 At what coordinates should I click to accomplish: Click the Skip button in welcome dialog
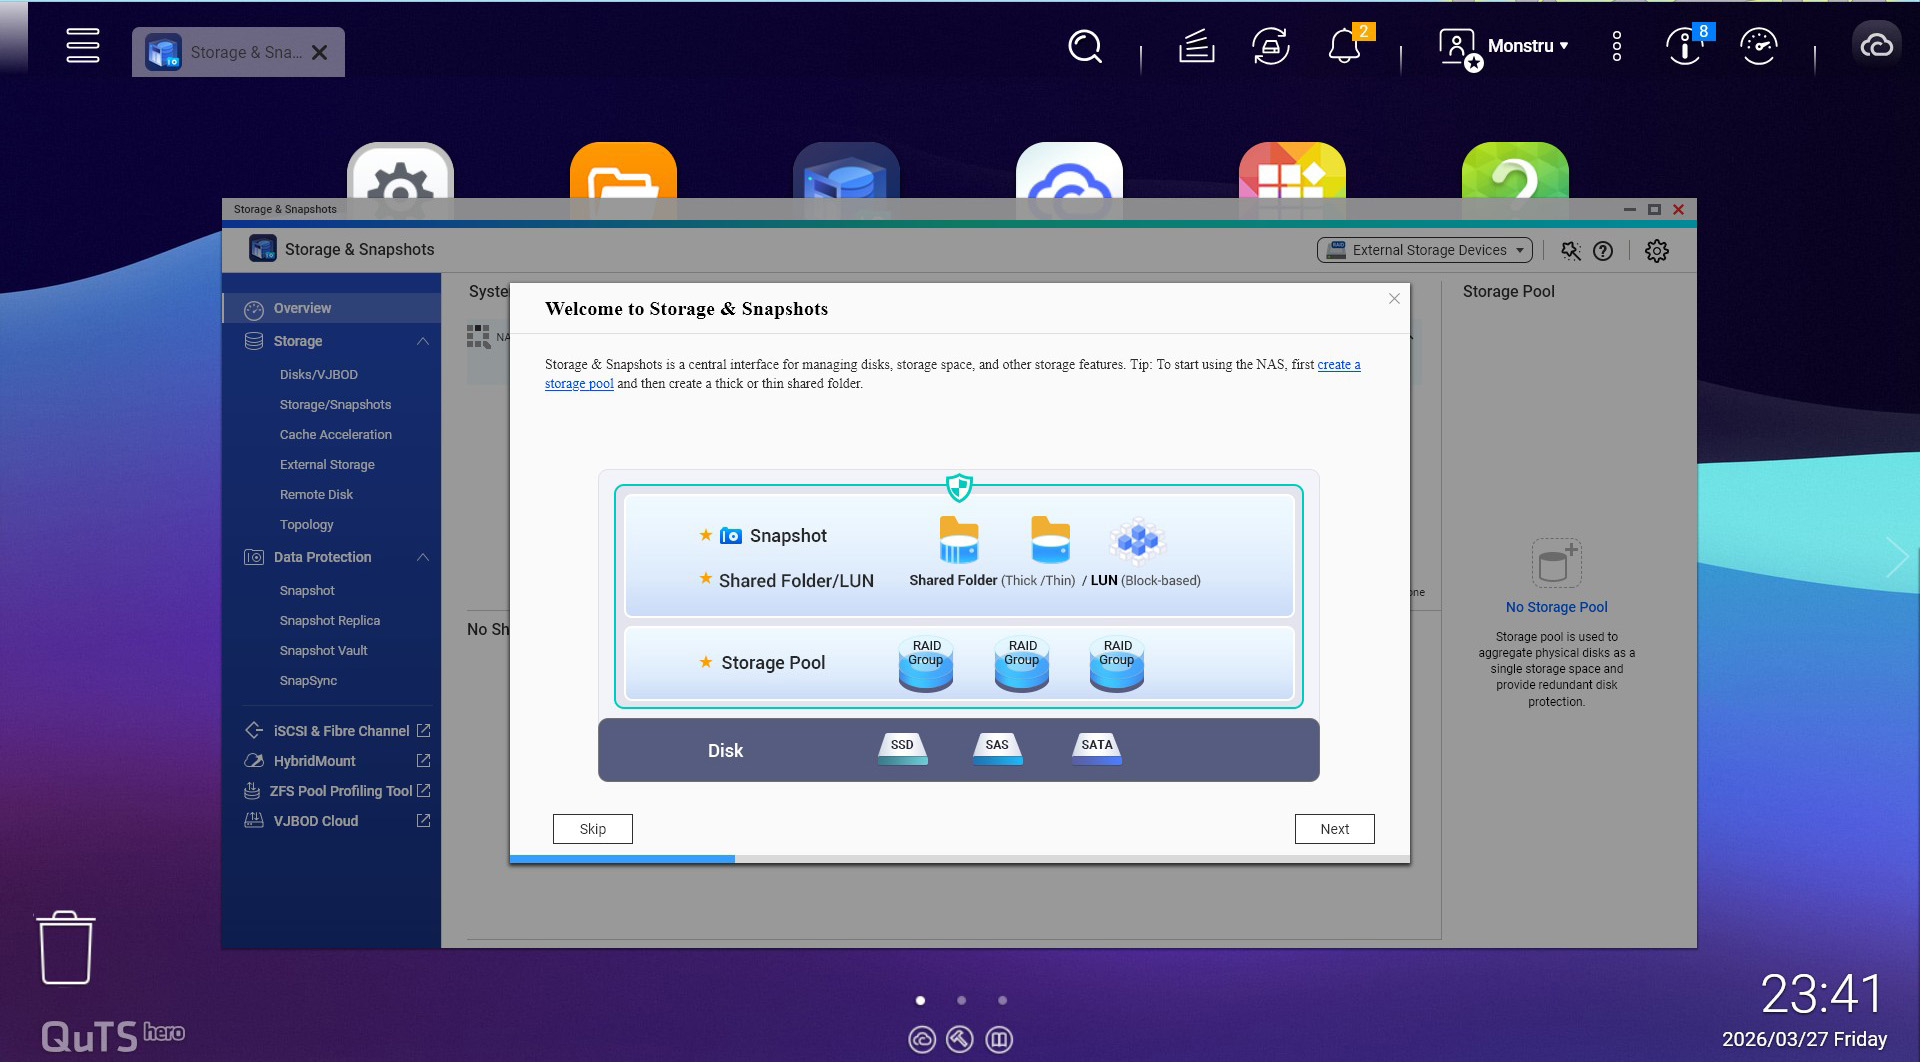[592, 829]
